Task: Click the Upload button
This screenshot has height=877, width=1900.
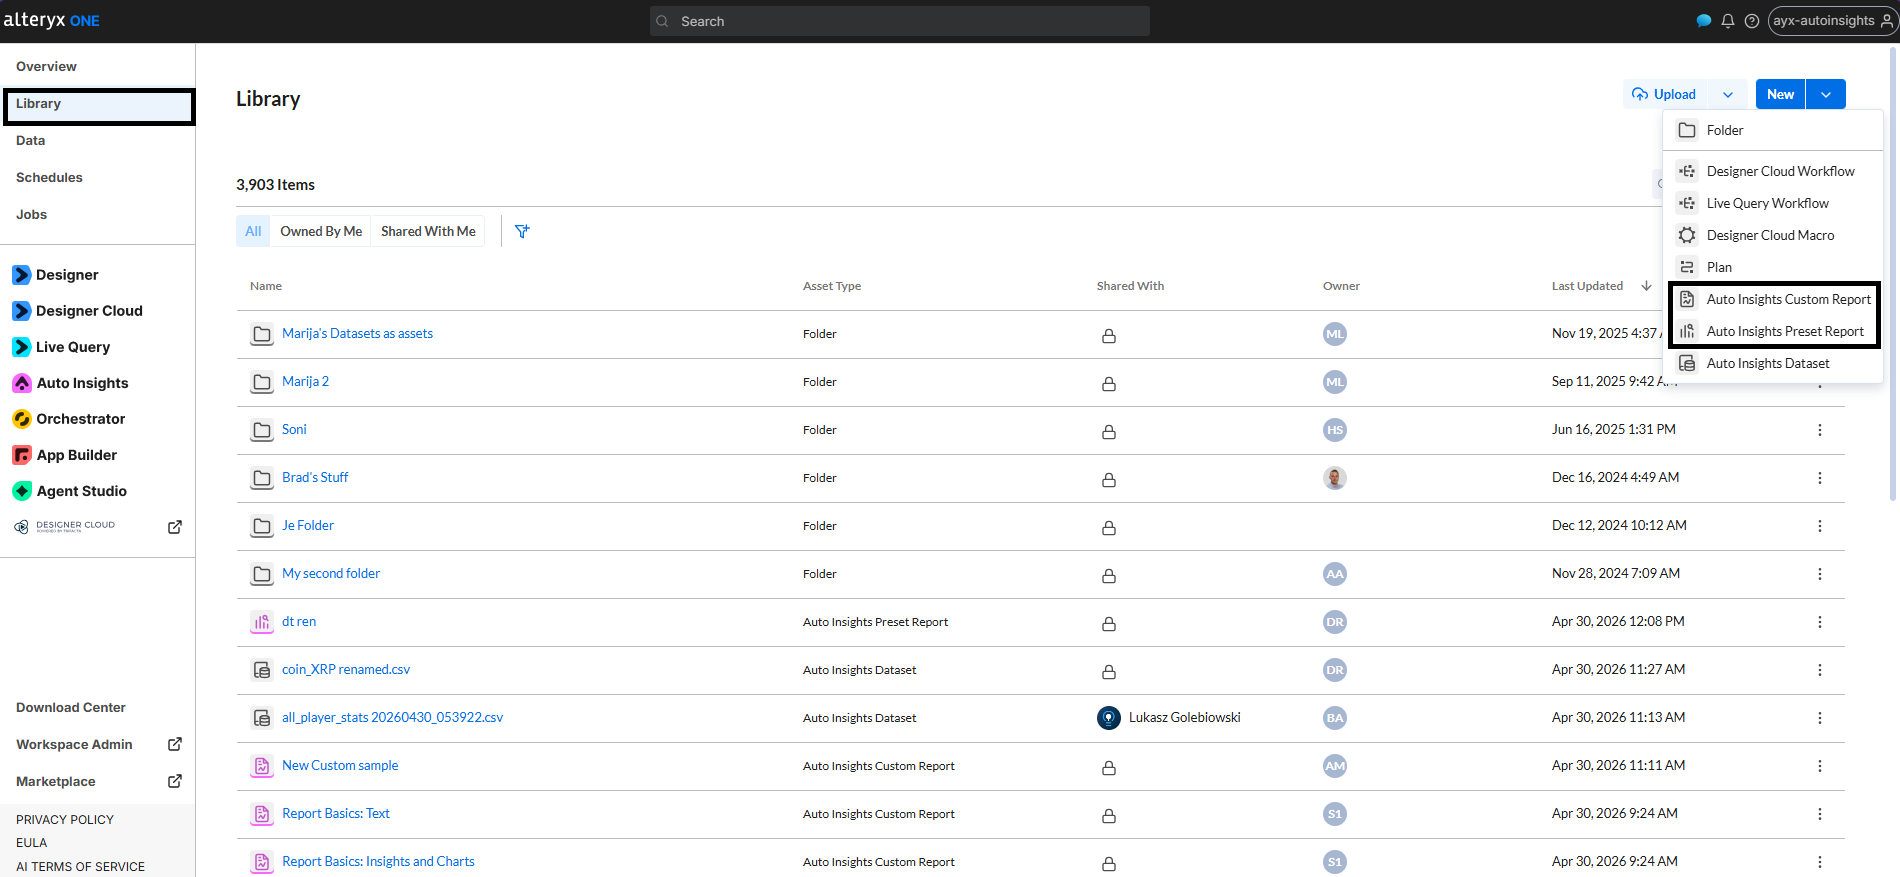Action: [1665, 95]
